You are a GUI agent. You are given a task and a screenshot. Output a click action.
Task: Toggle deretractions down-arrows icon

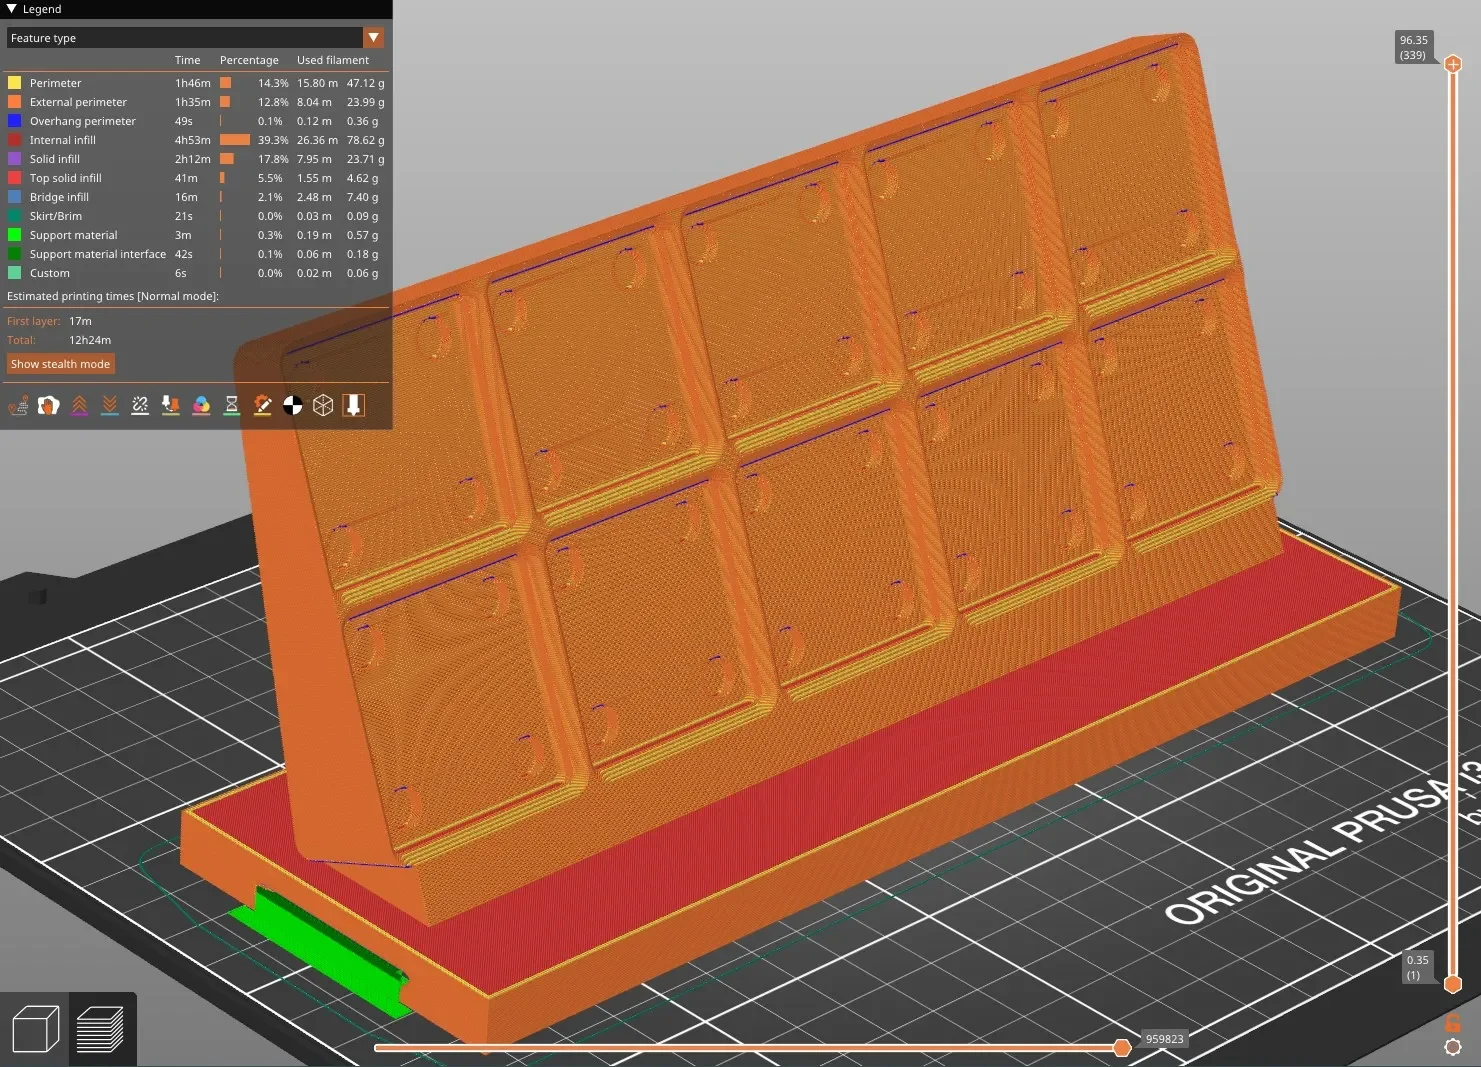(109, 405)
